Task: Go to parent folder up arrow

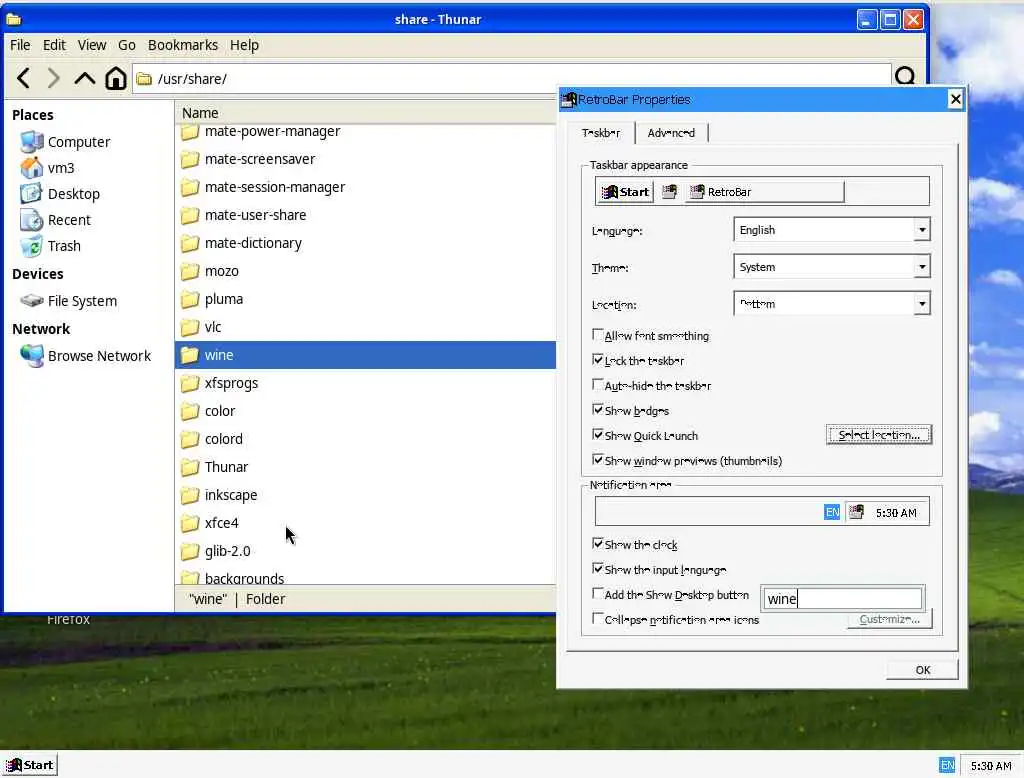Action: click(84, 78)
